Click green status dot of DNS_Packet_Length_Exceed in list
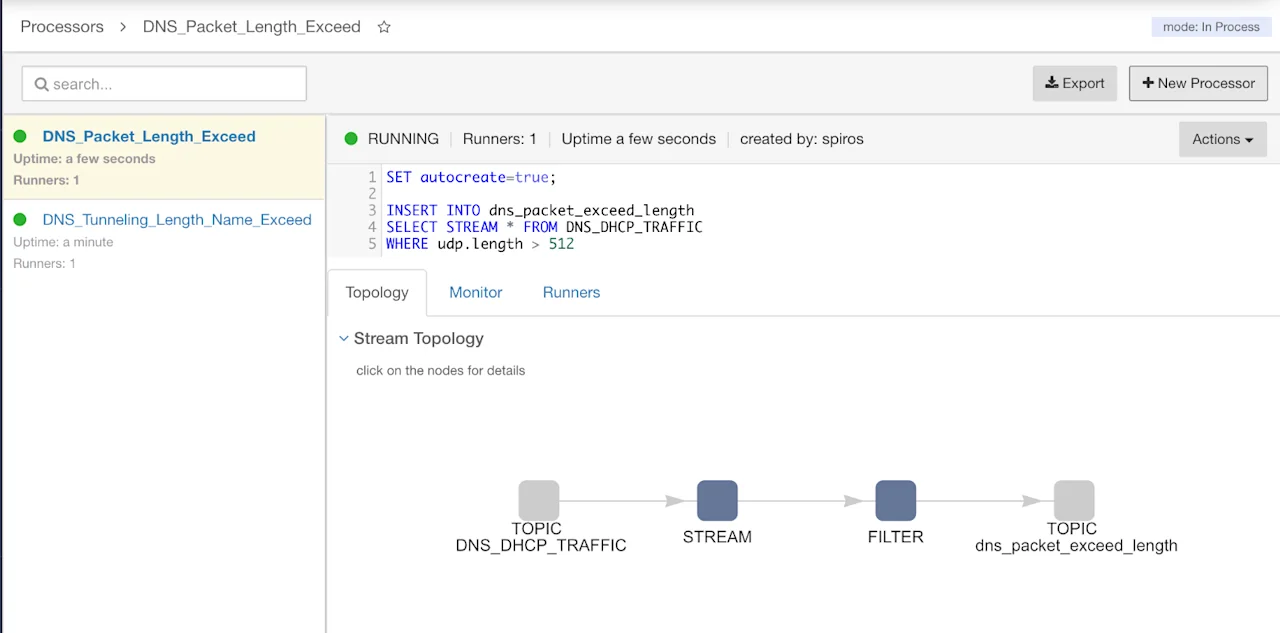The height and width of the screenshot is (633, 1280). [20, 136]
